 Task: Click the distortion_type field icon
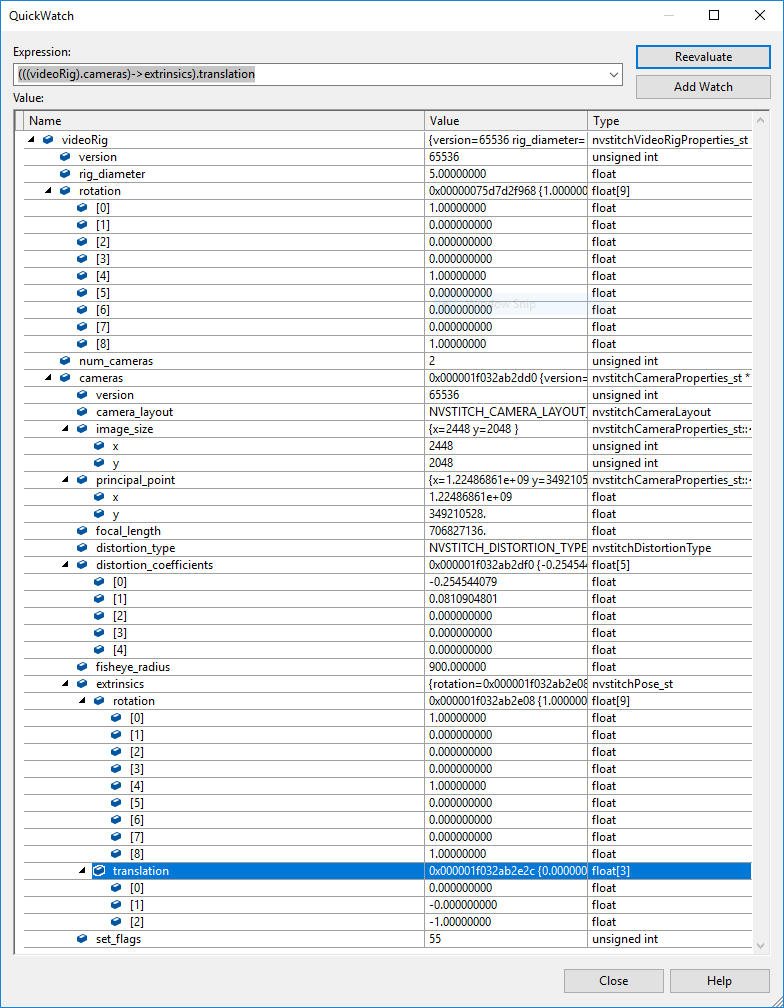click(x=82, y=548)
